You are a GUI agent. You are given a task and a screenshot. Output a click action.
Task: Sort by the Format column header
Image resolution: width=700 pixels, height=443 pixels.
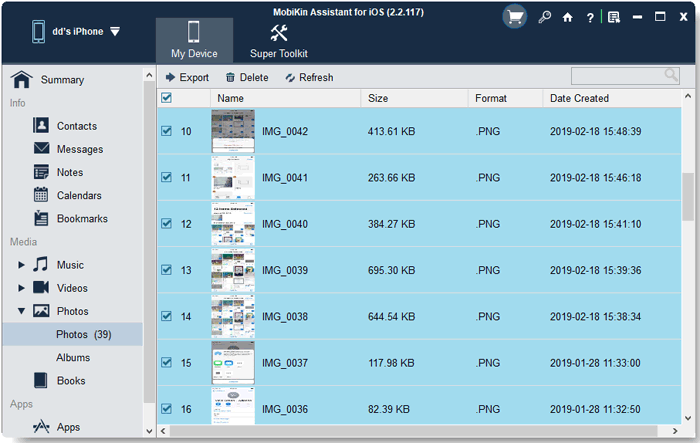click(x=505, y=98)
